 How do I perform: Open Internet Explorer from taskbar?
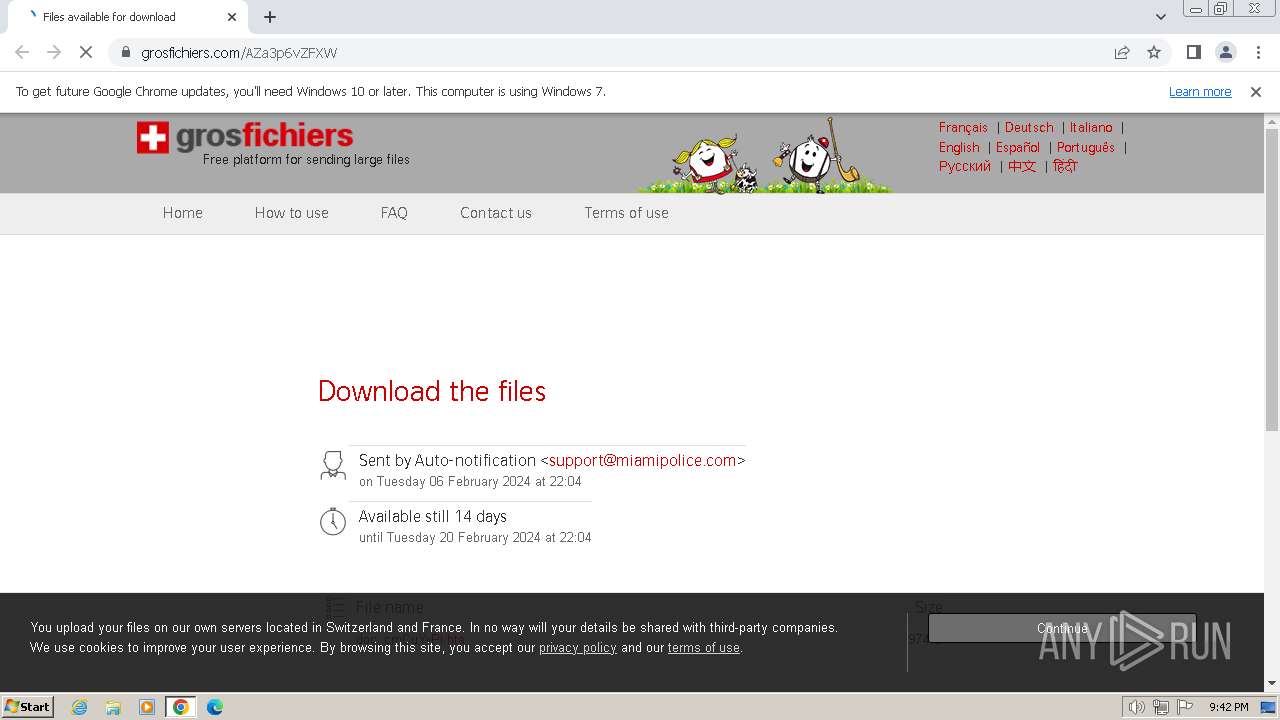coord(79,707)
